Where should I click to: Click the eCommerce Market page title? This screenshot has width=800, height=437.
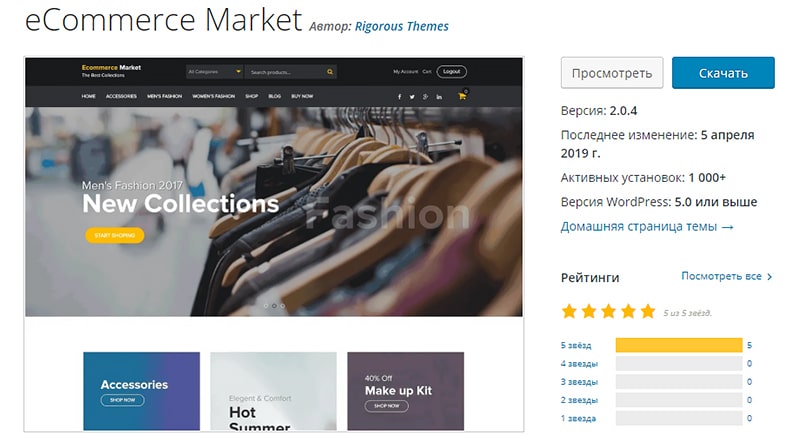click(163, 20)
